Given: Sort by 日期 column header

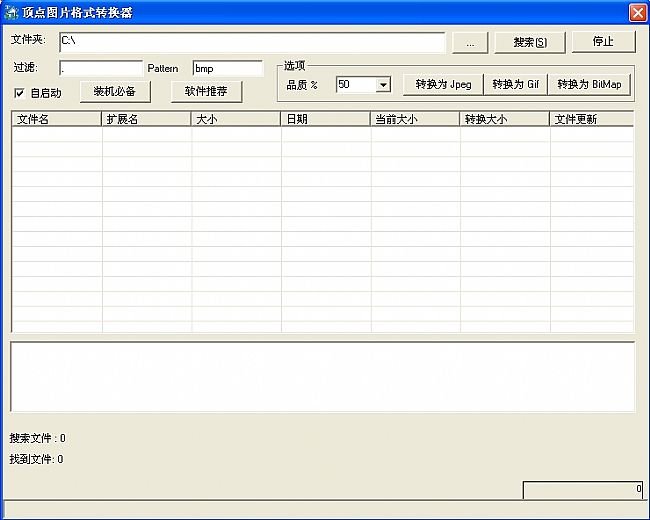Looking at the screenshot, I should [326, 119].
